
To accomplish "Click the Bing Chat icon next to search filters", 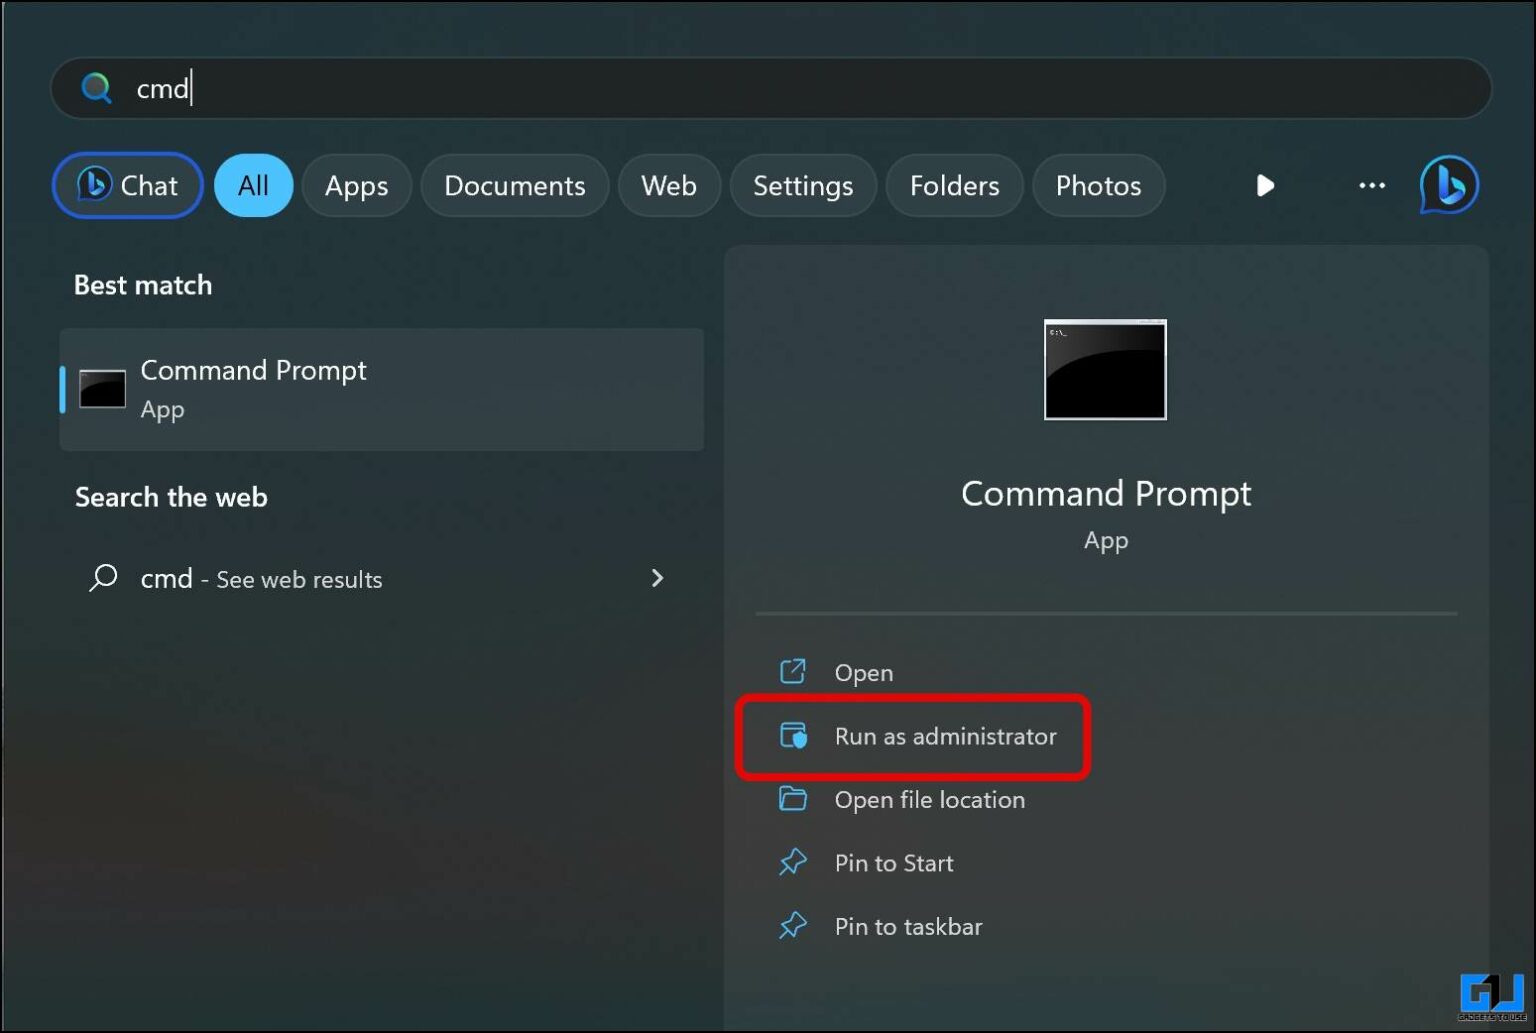I will click(x=92, y=185).
